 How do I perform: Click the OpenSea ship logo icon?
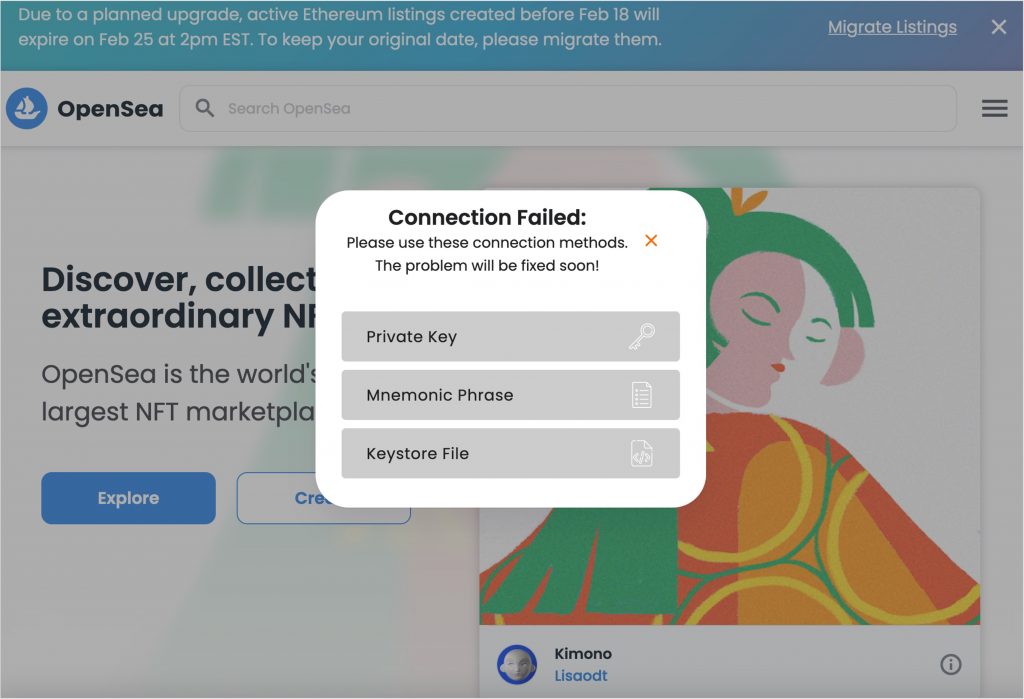(27, 108)
